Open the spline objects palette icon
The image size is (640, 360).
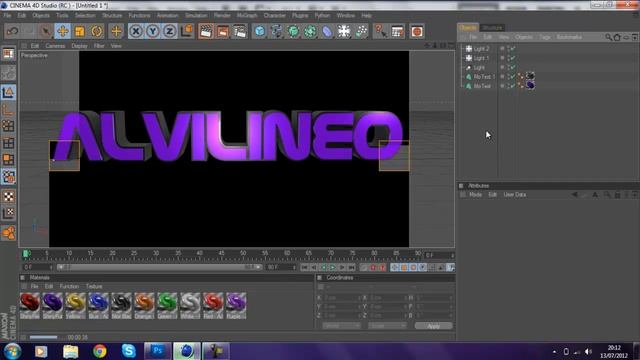click(276, 31)
